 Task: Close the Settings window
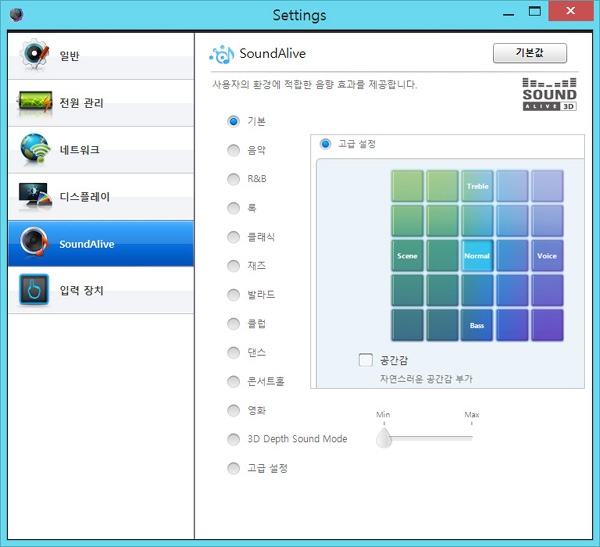(571, 11)
